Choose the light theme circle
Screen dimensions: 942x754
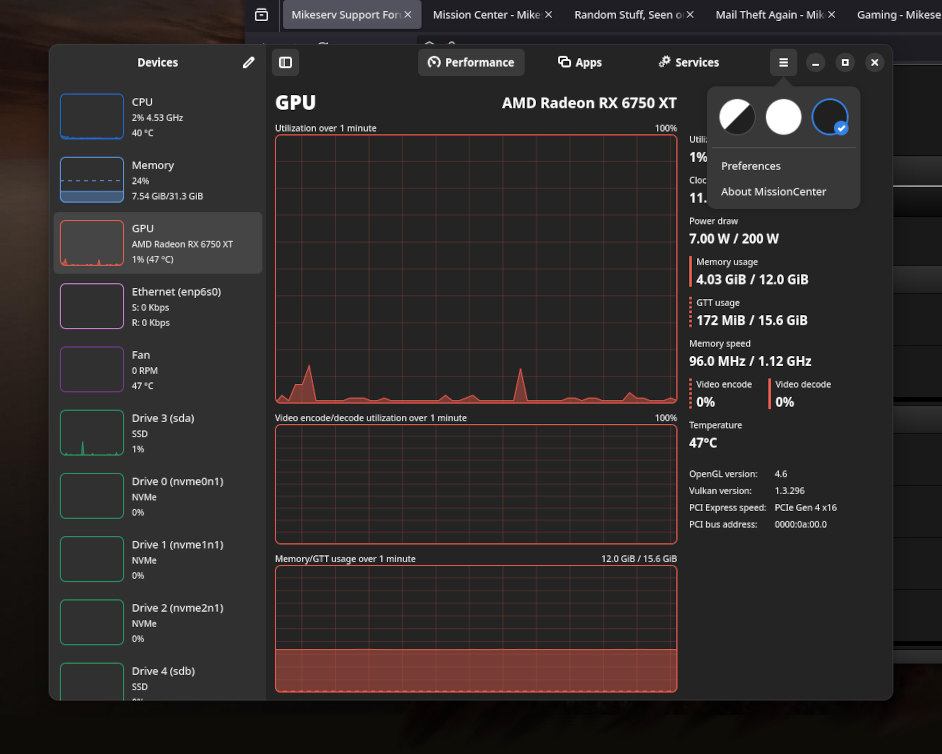tap(783, 117)
